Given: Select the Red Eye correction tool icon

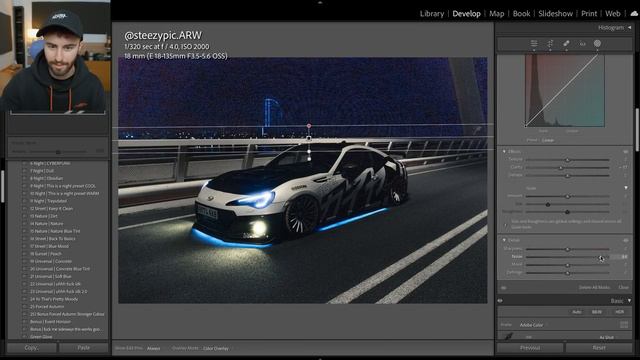Looking at the screenshot, I should [582, 43].
